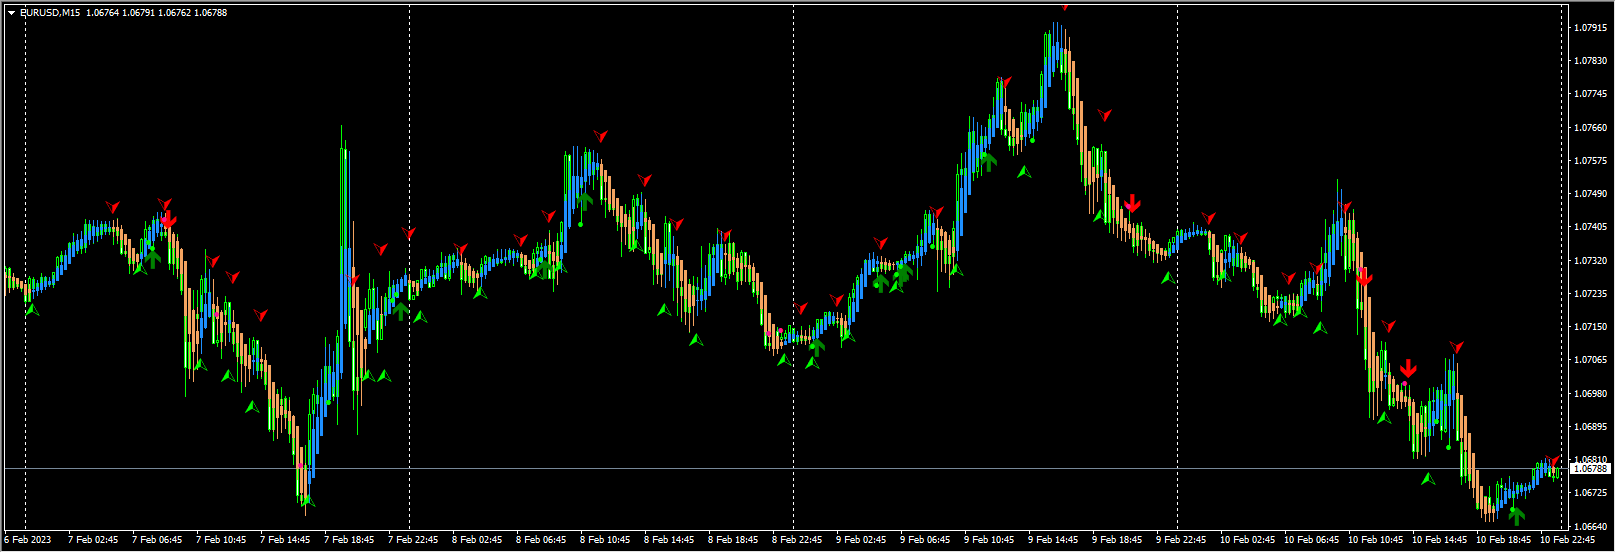The image size is (1616, 553).
Task: Click the 7 Feb 14:45 time label
Action: pos(285,540)
